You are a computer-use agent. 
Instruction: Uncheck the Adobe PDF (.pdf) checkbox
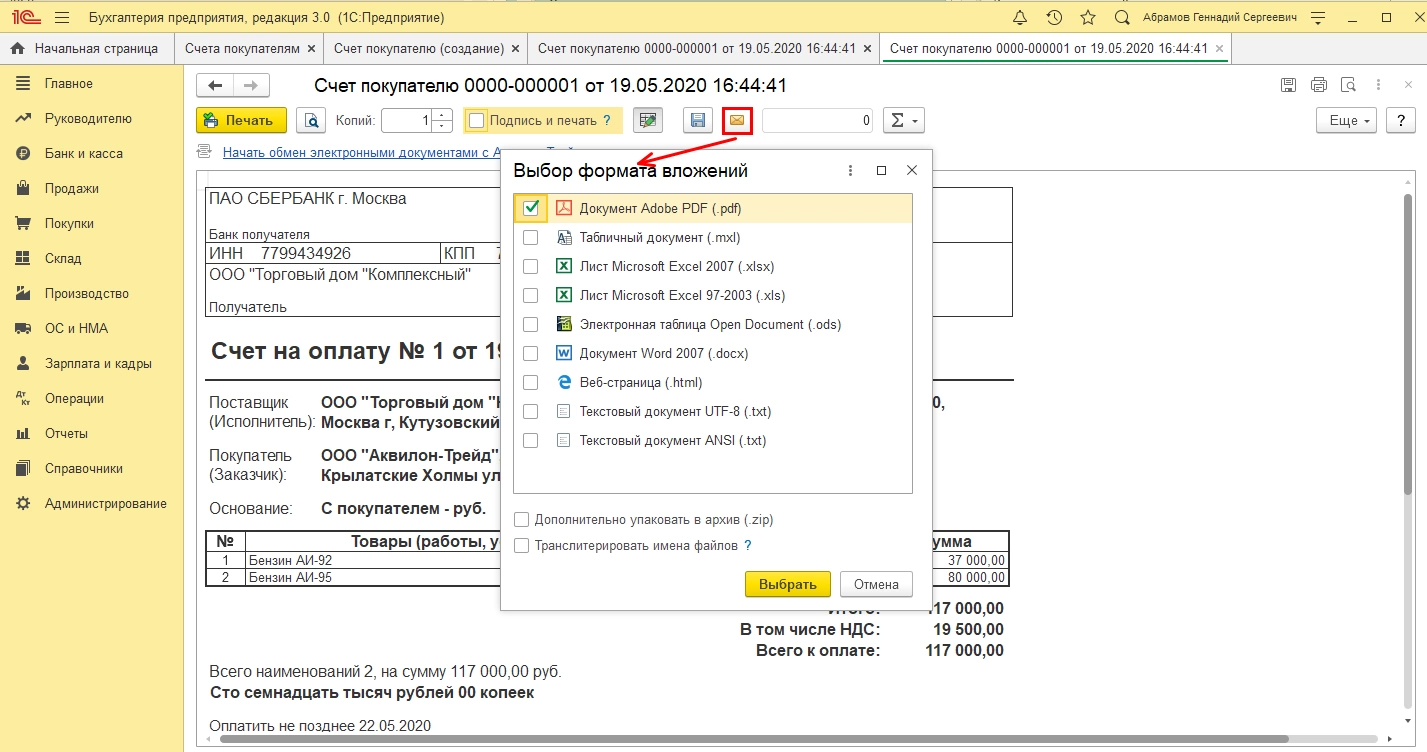[x=531, y=208]
